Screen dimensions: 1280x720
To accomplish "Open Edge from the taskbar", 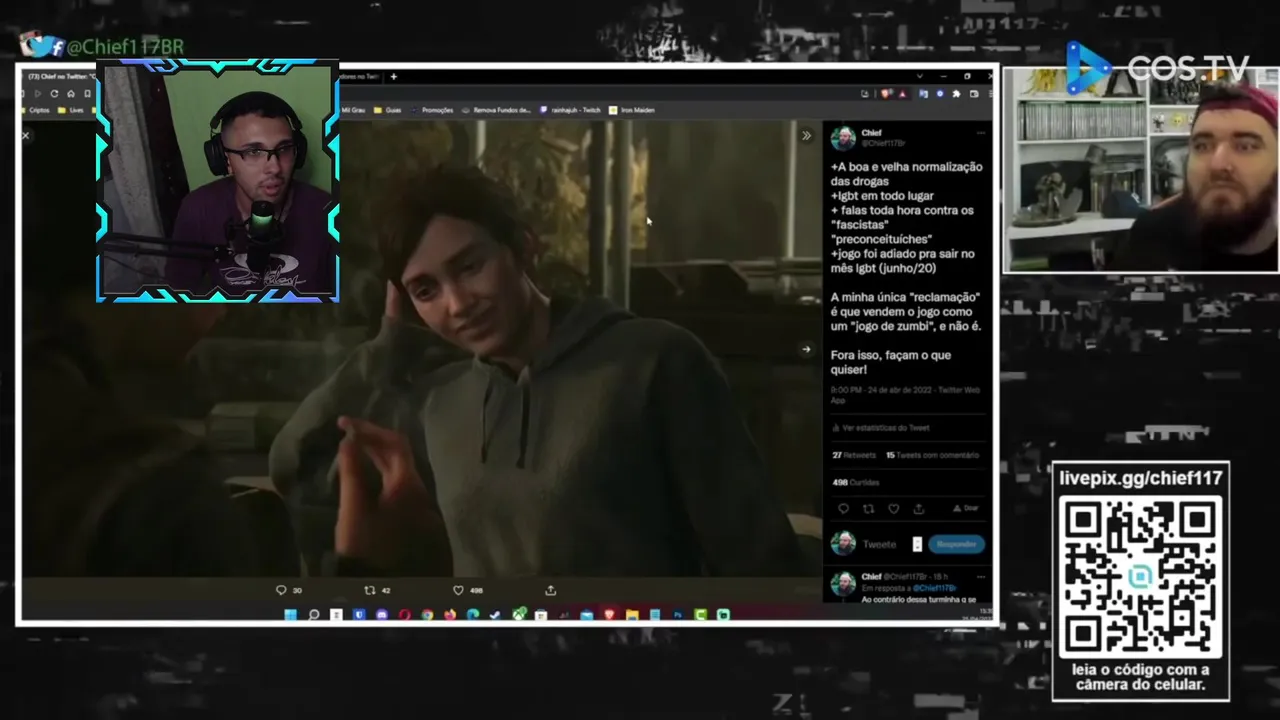I will coord(473,615).
